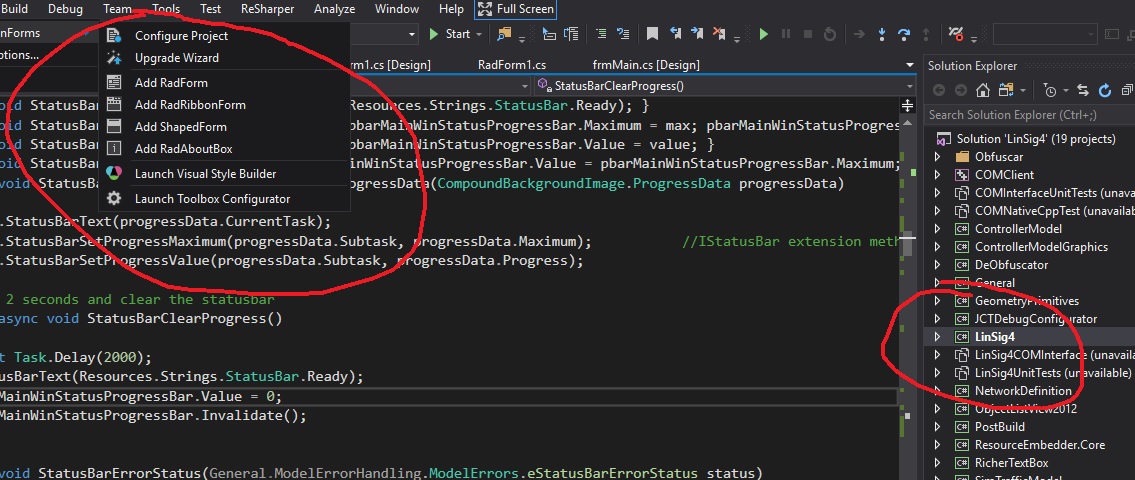Click the green Start debugging button

450,34
